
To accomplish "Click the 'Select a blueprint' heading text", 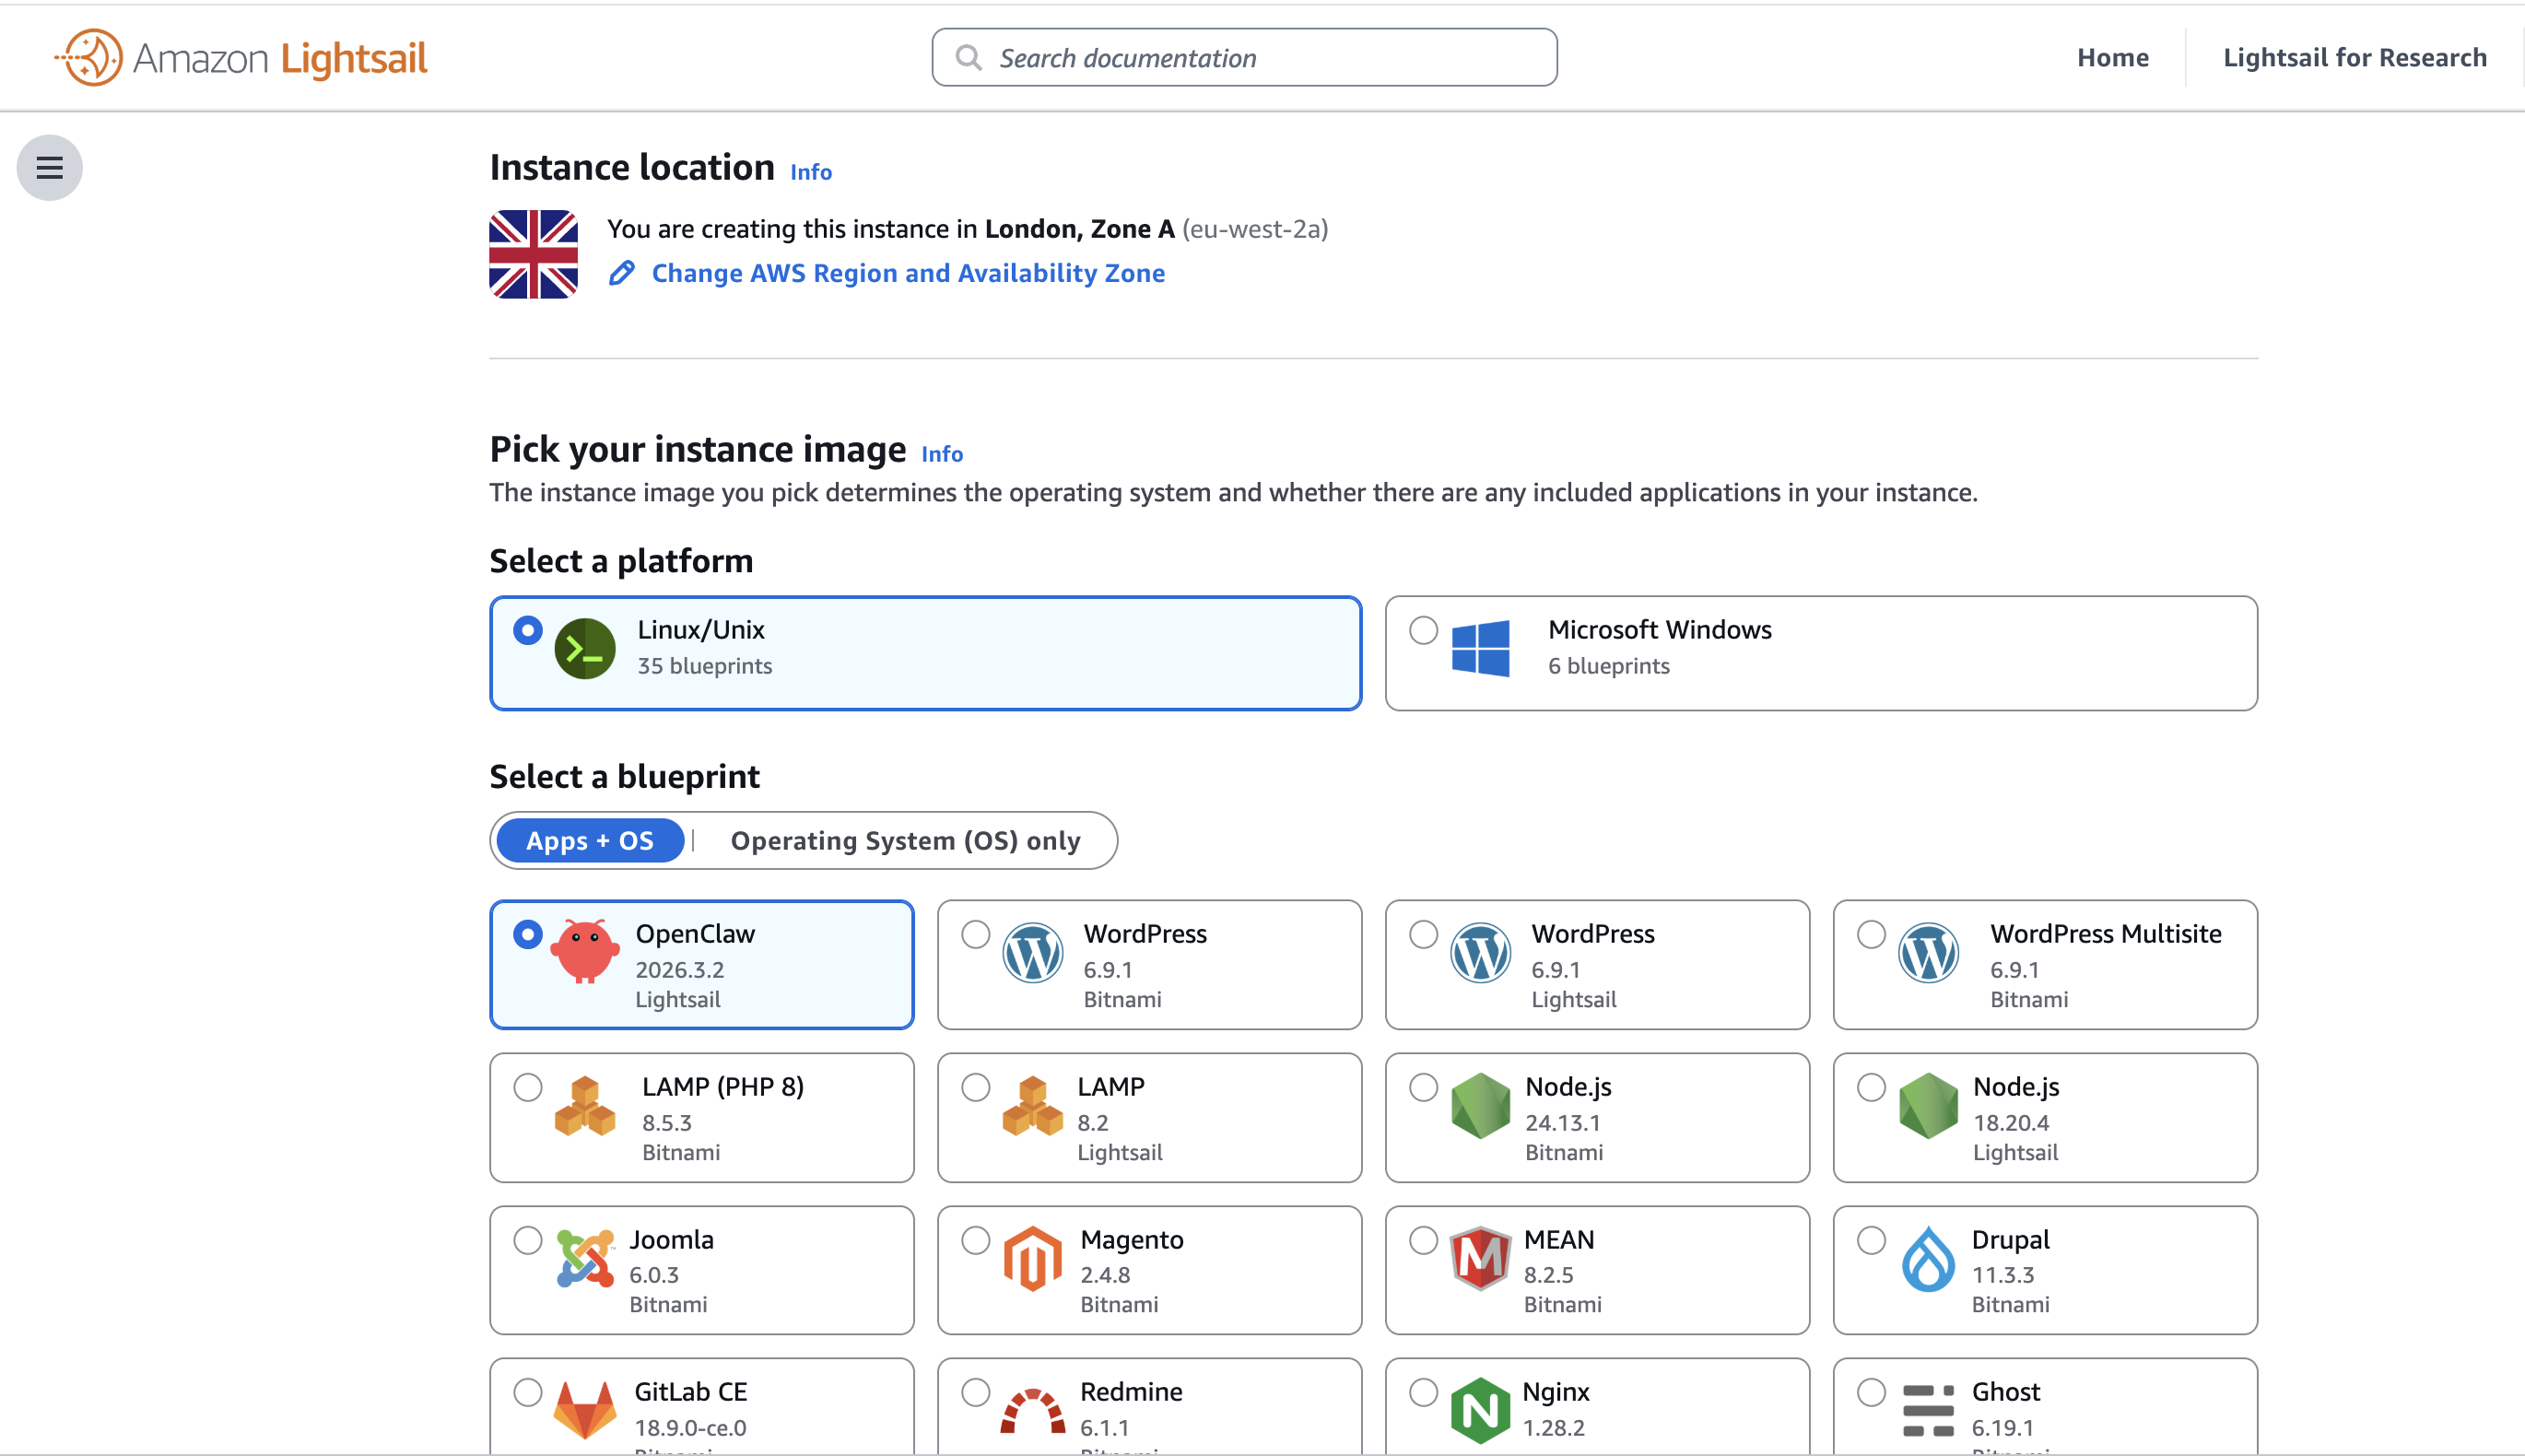I will point(624,778).
